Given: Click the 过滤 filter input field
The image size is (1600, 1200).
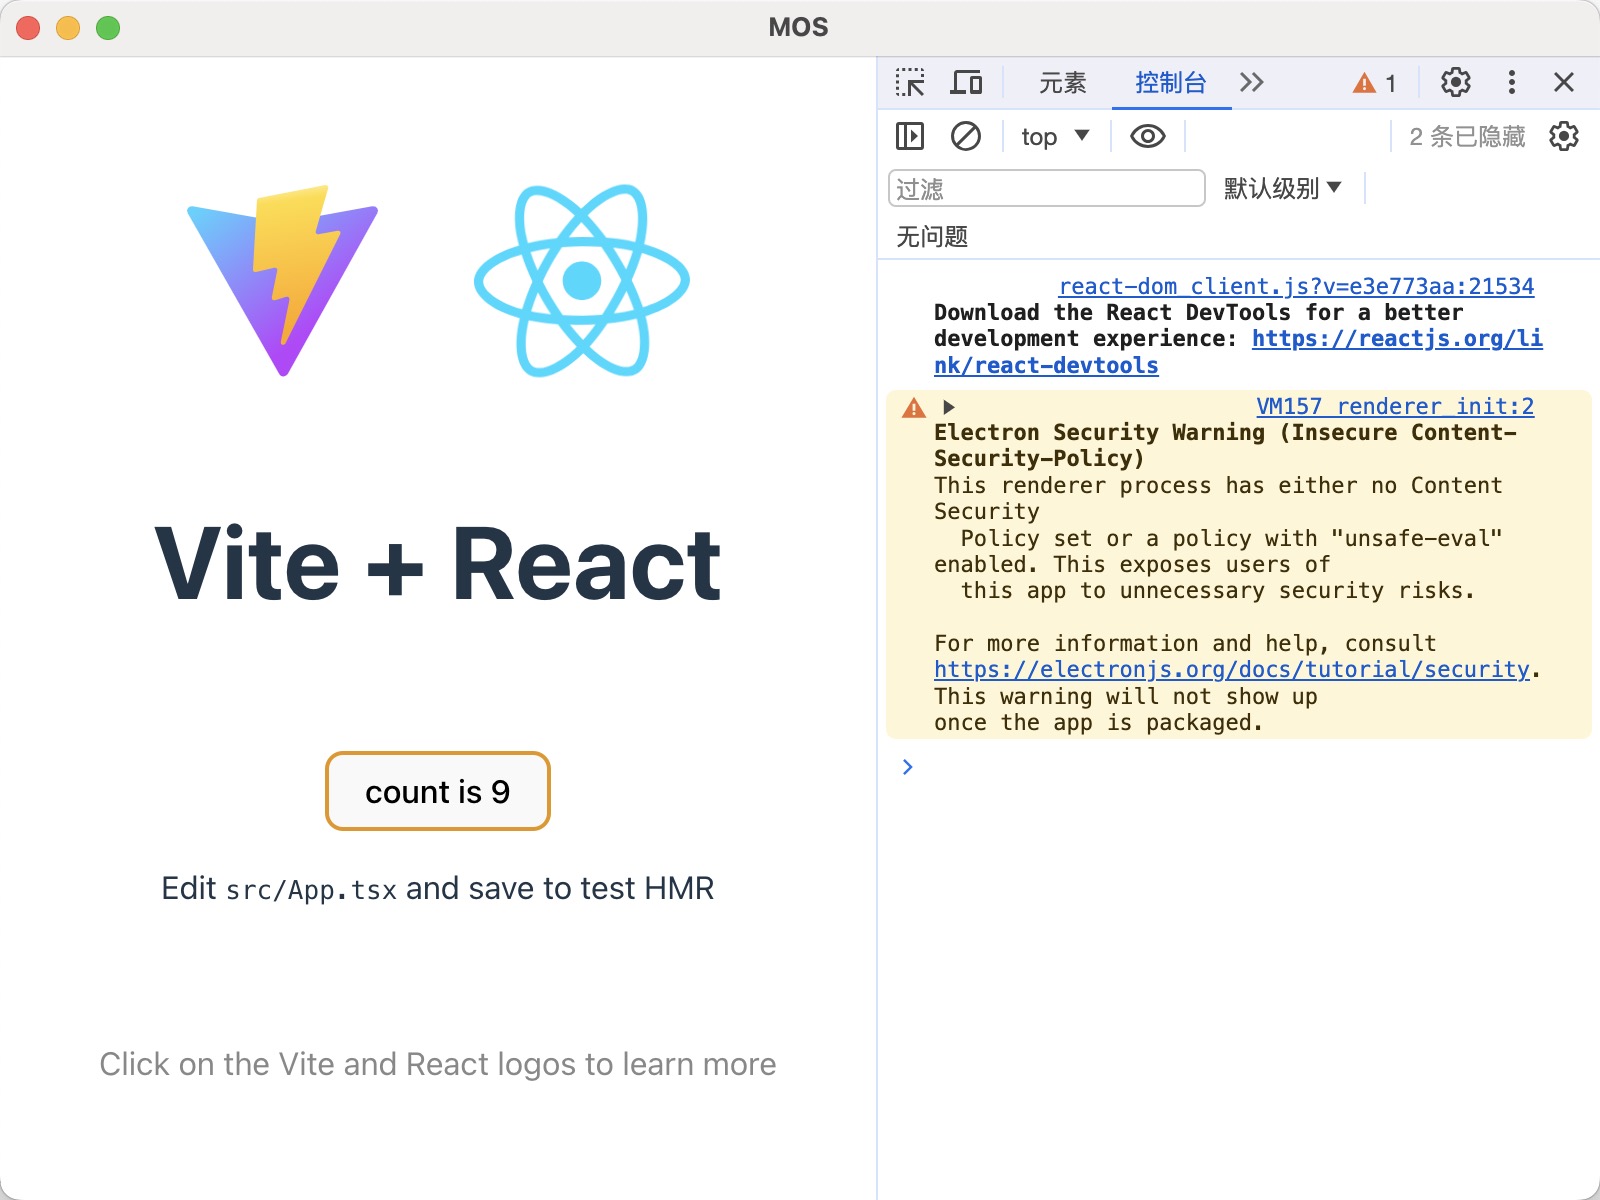Looking at the screenshot, I should 1046,188.
